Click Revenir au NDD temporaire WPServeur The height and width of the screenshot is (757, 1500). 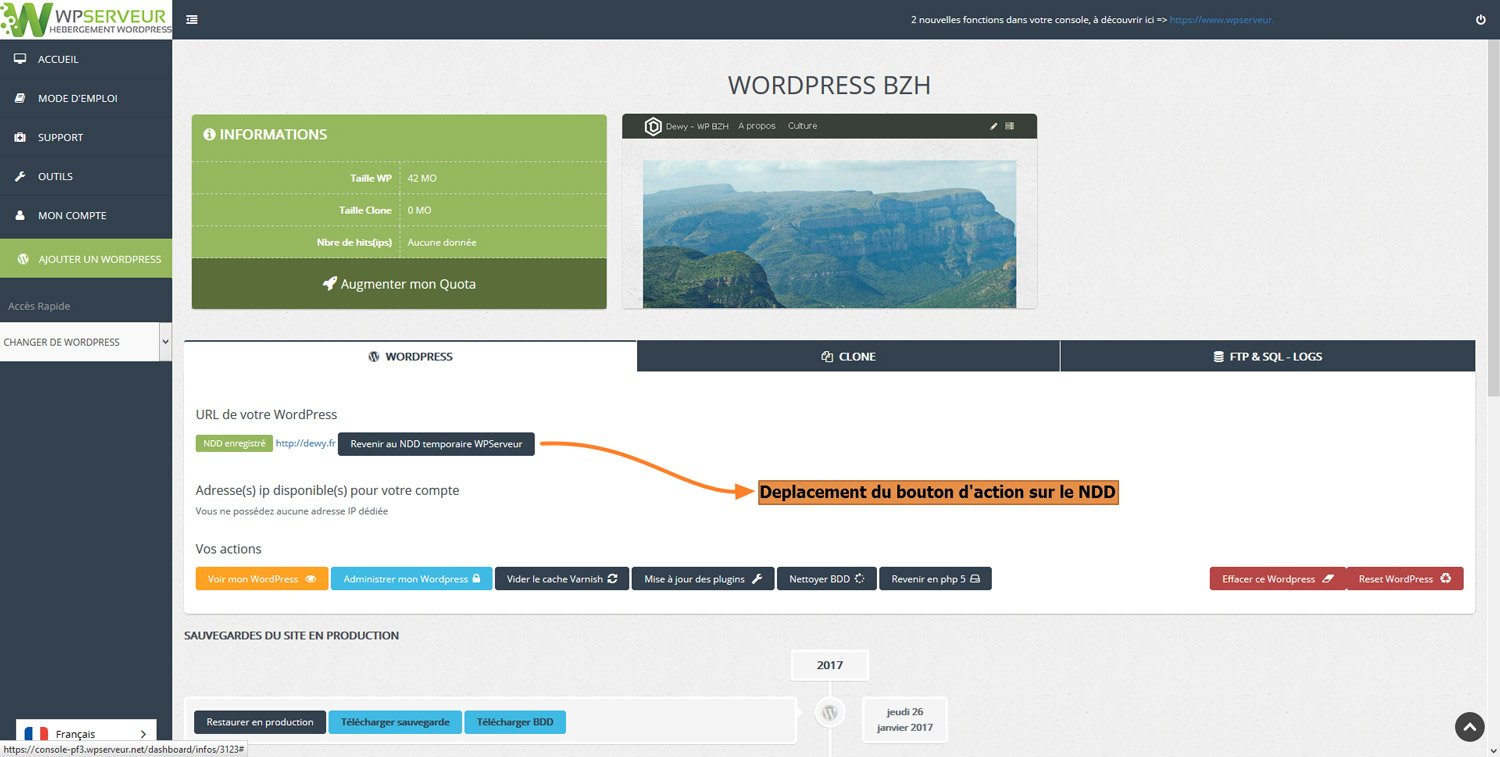[x=436, y=444]
